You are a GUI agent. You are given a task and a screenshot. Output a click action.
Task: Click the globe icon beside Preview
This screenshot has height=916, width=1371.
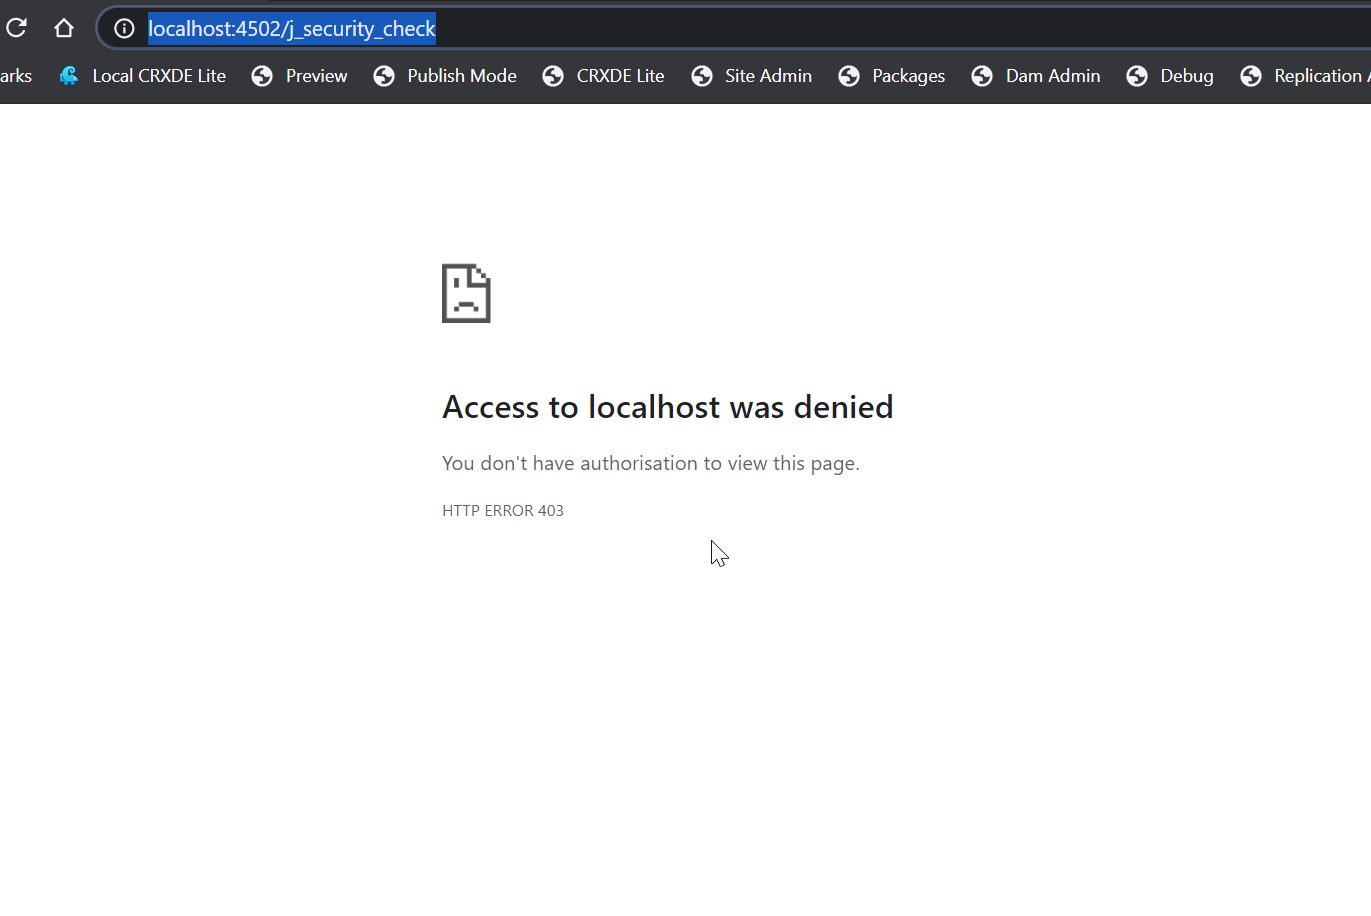click(x=262, y=76)
